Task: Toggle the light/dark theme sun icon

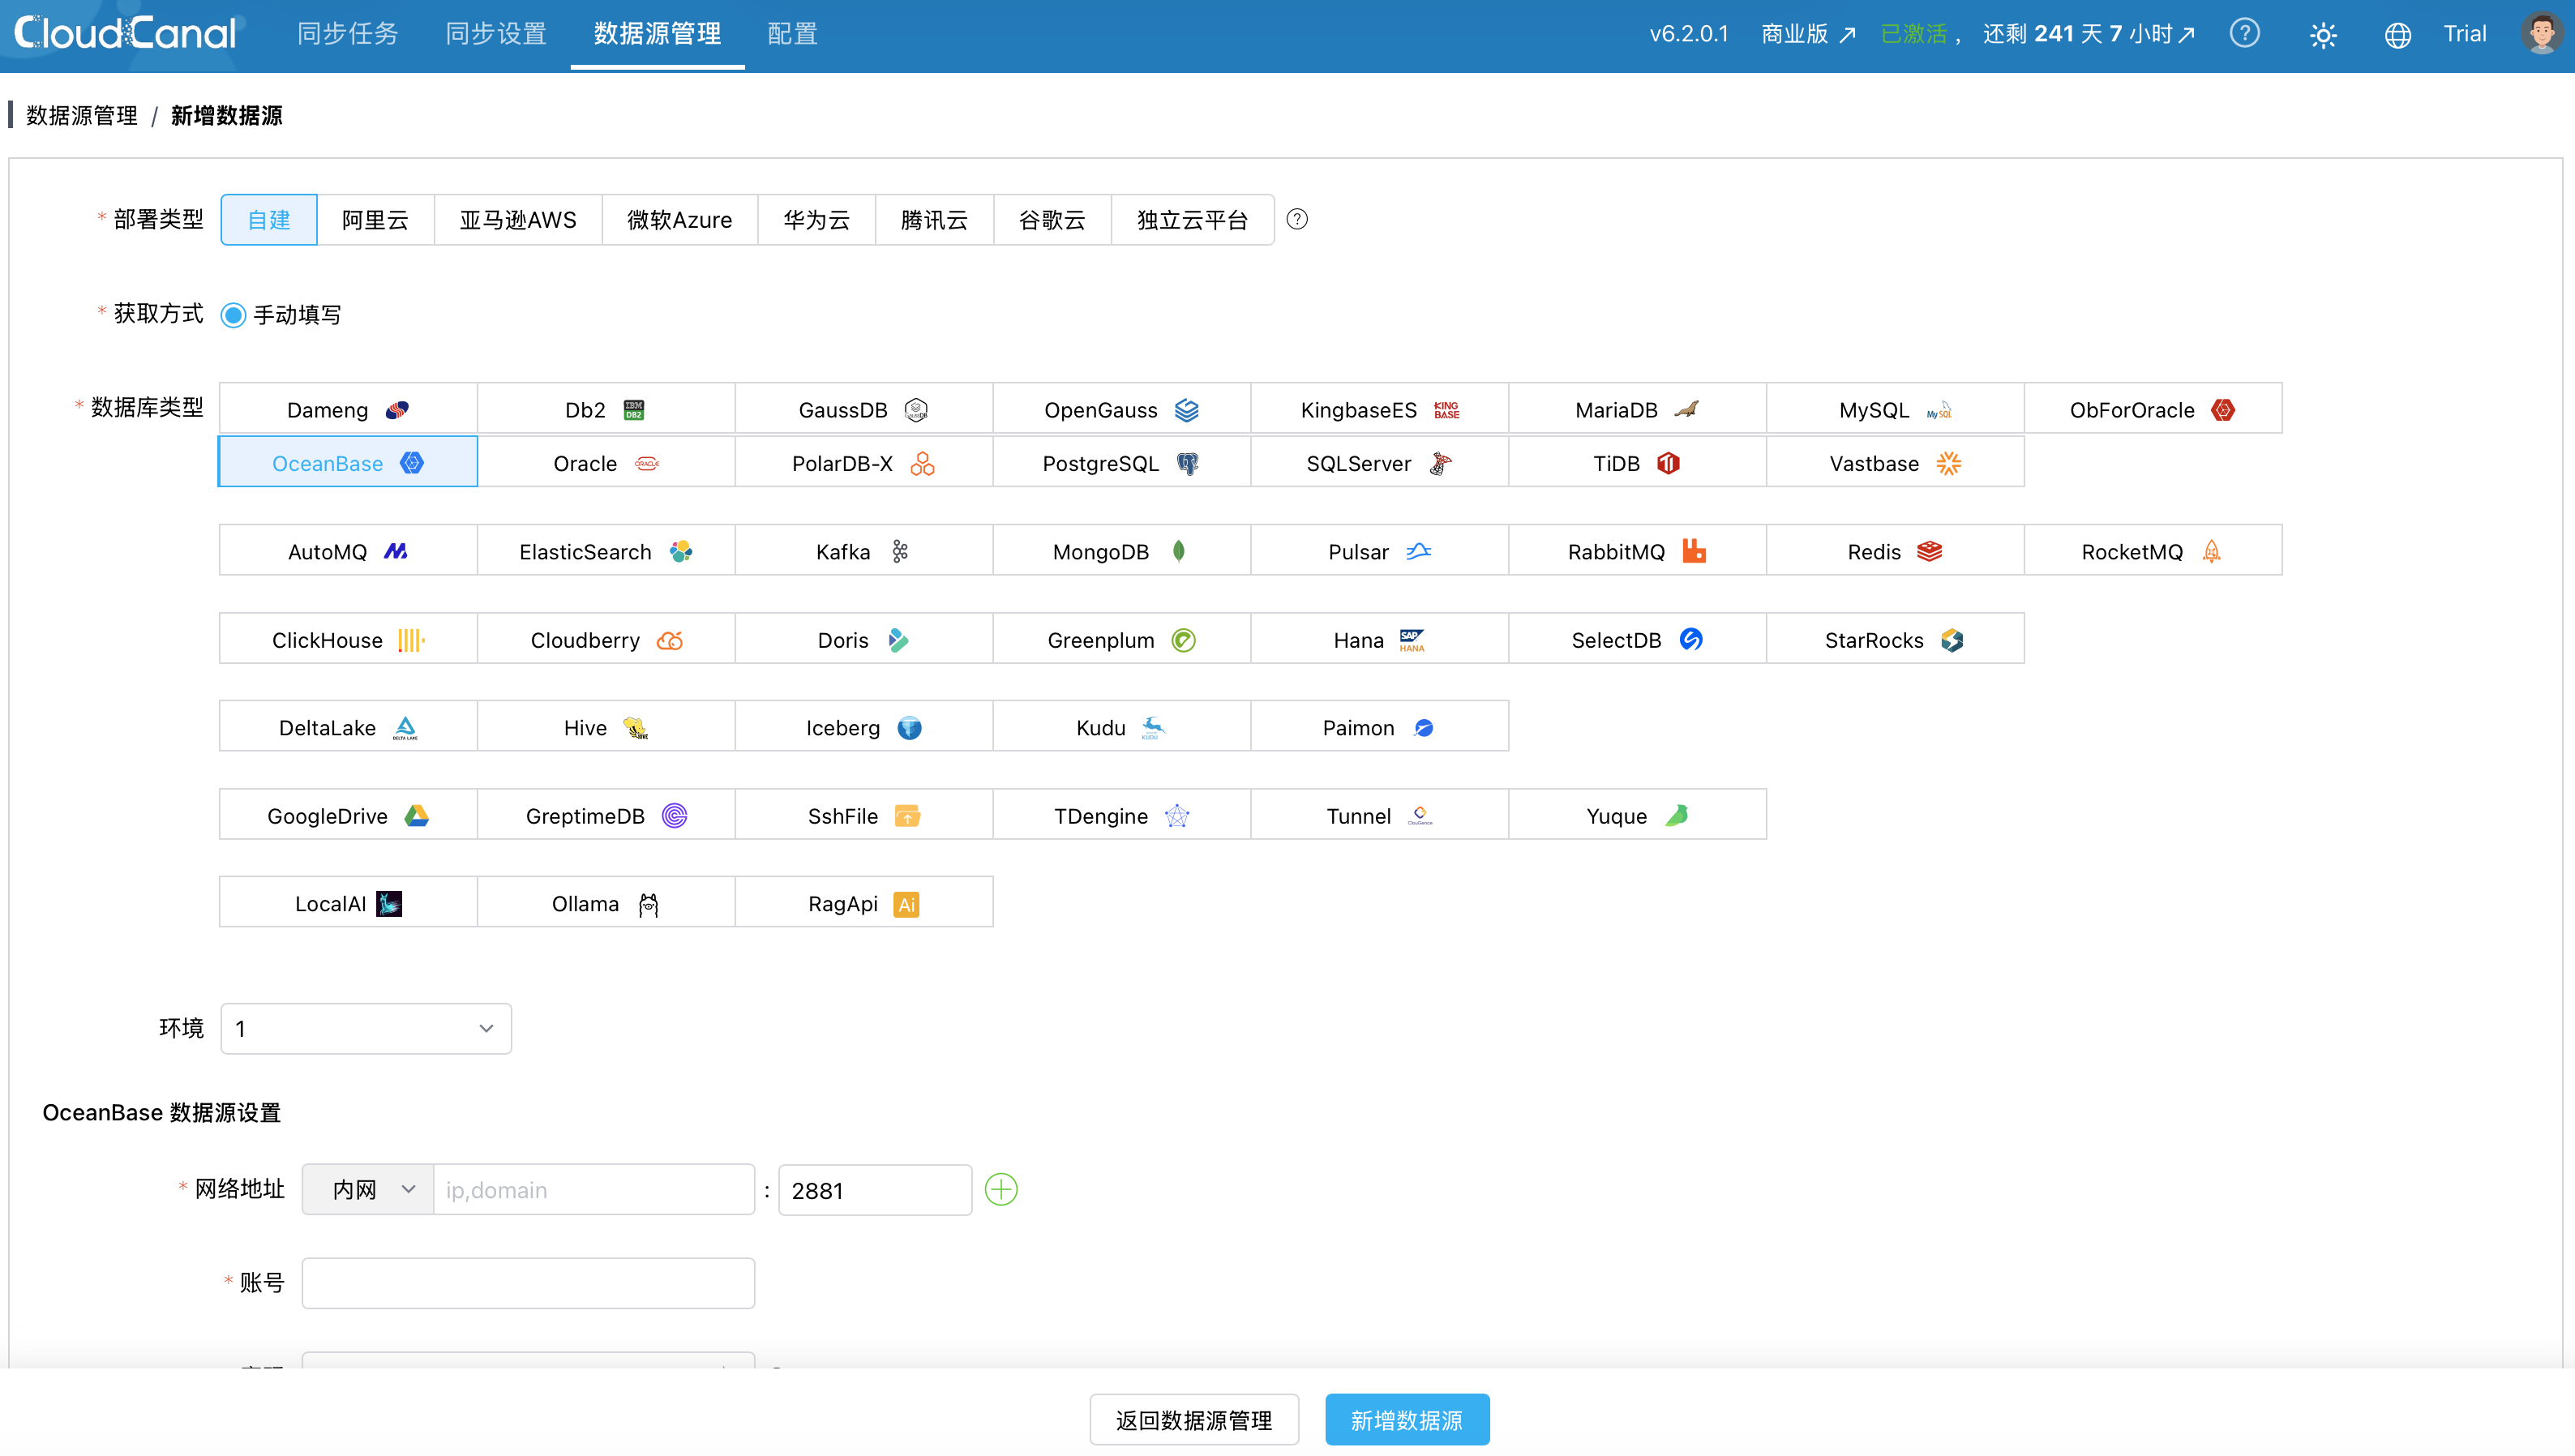Action: 2322,35
